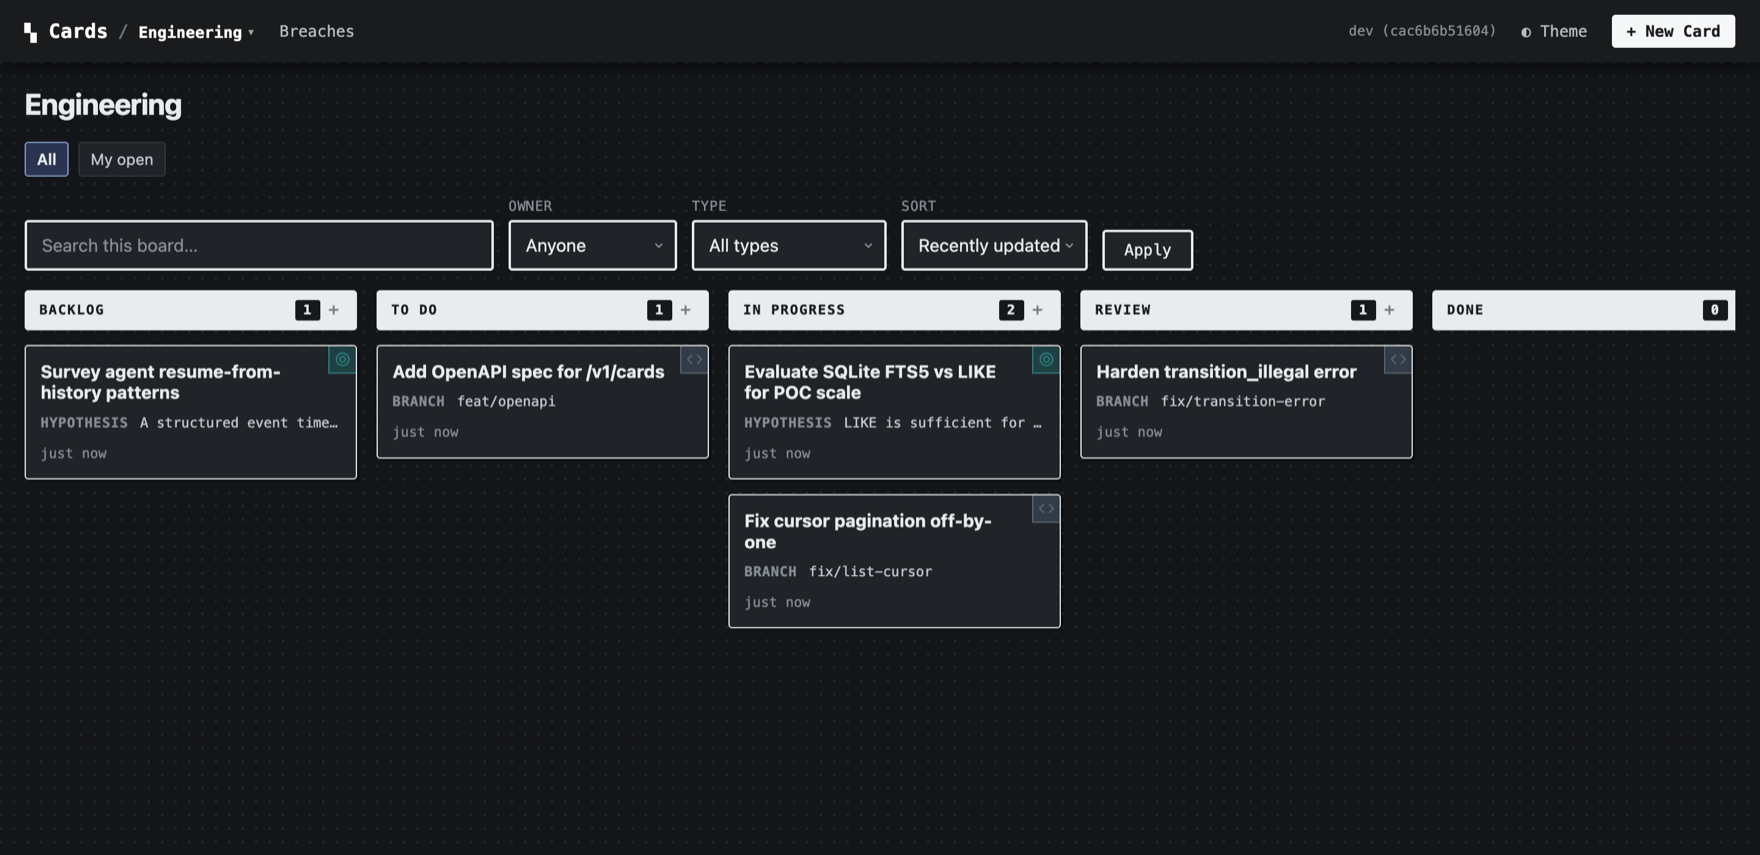Focus the Search this board field
1760x855 pixels.
(x=259, y=245)
